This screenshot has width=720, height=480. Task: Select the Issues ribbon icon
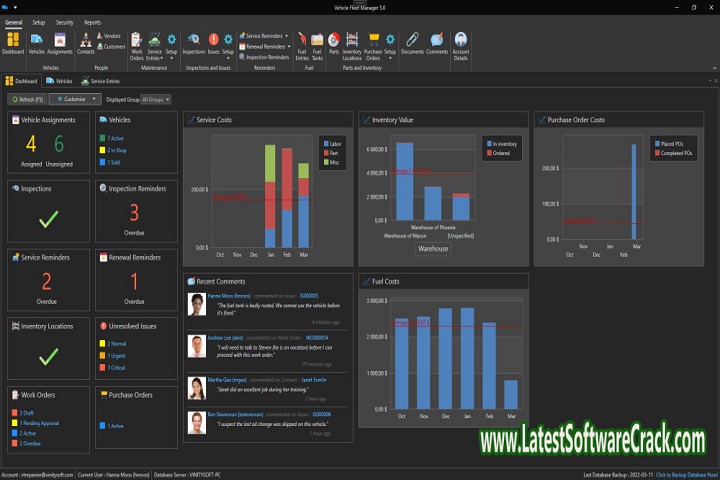click(213, 42)
